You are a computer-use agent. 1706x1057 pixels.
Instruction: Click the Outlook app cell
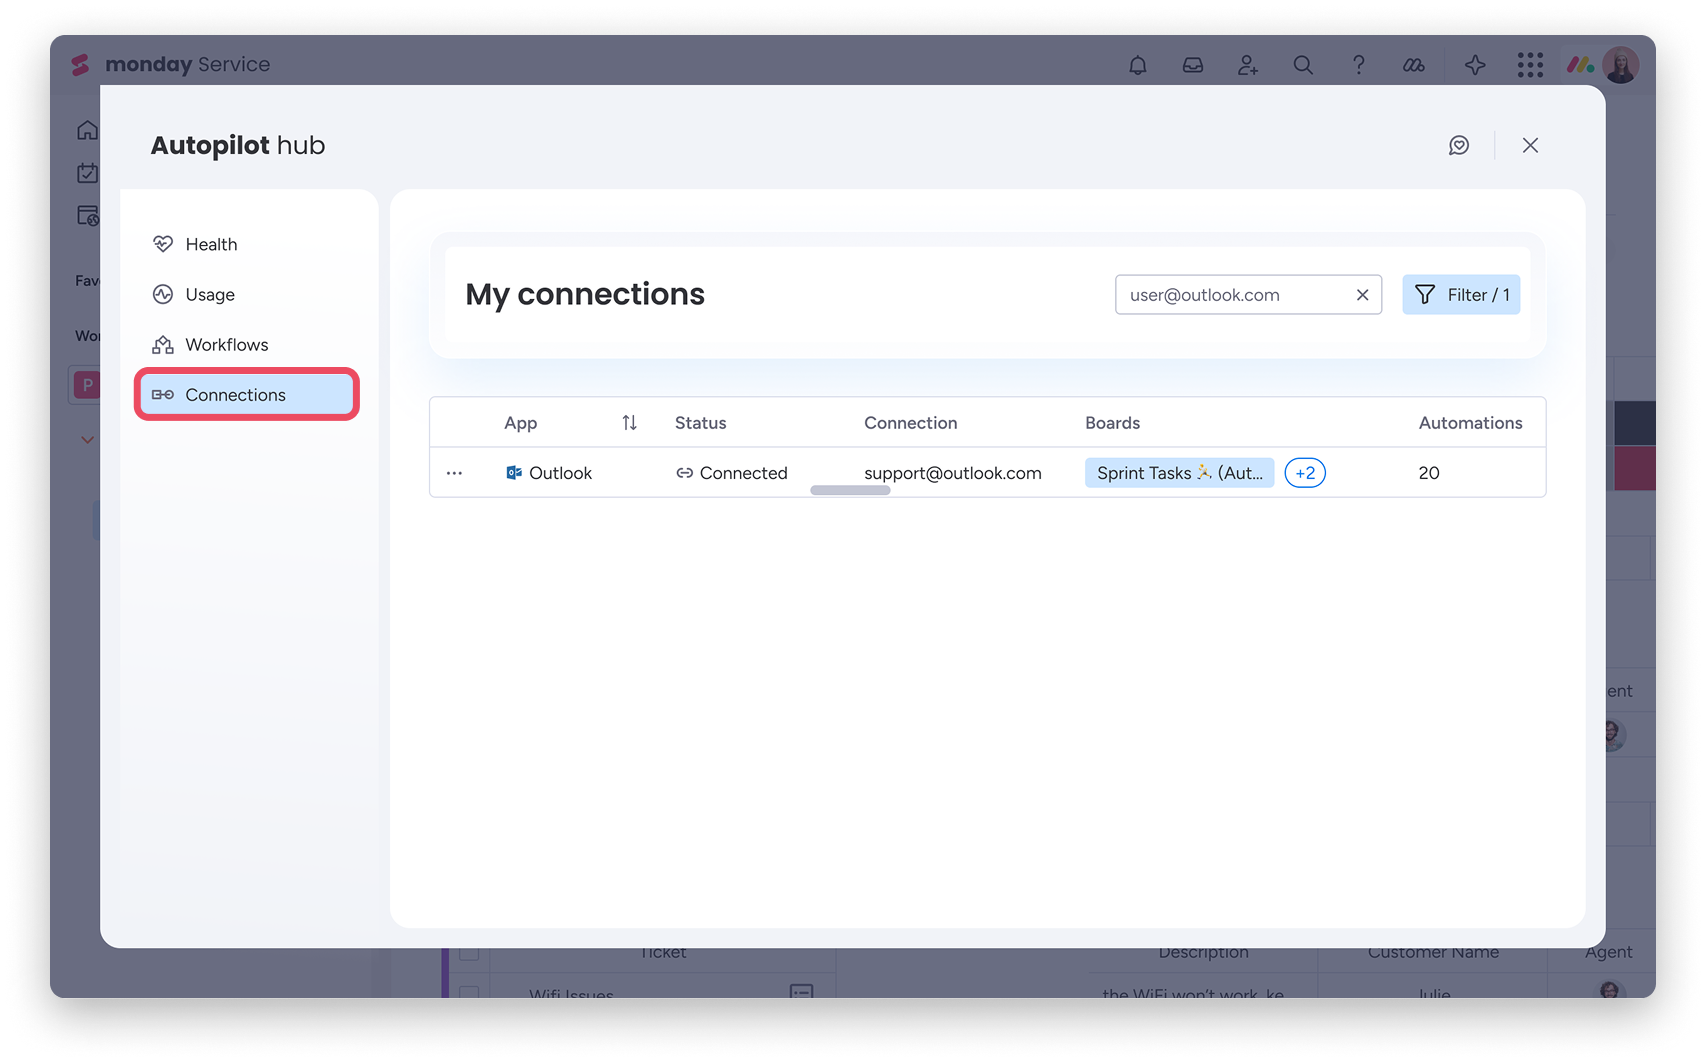[x=549, y=473]
